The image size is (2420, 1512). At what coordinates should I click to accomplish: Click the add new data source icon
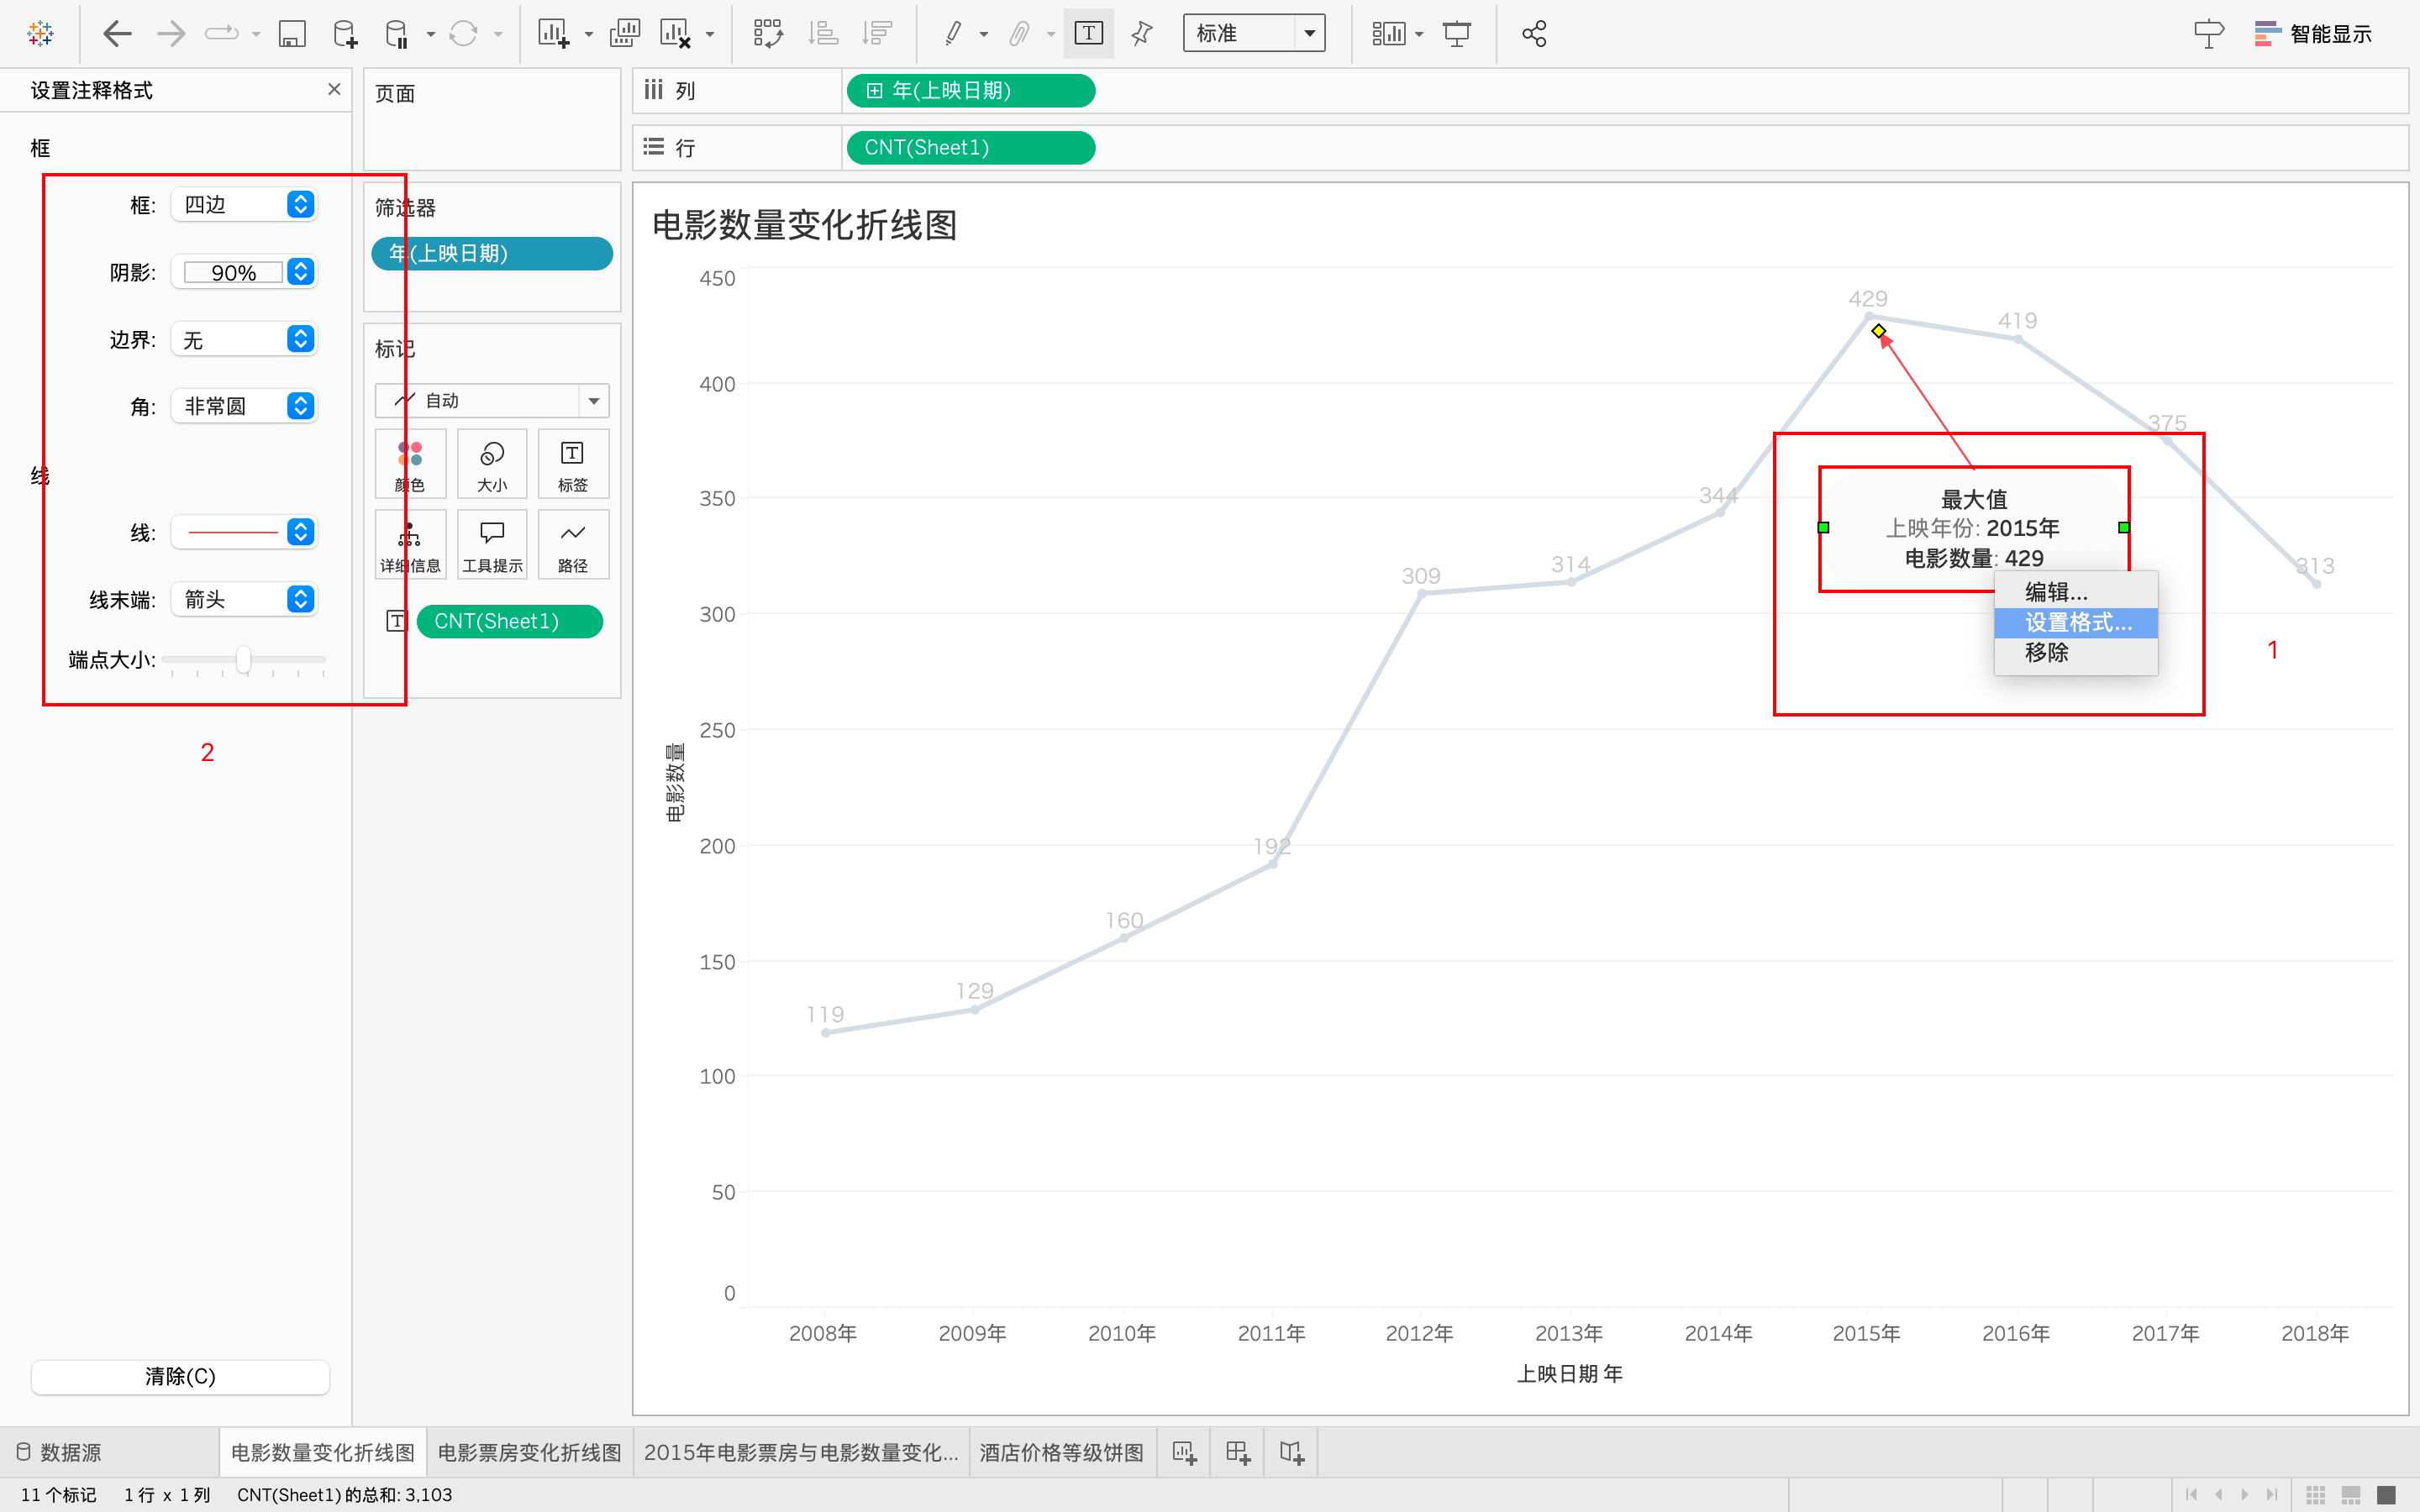coord(345,34)
